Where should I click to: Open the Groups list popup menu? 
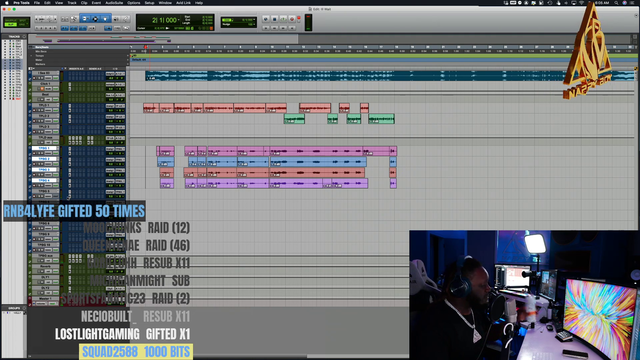pyautogui.click(x=24, y=308)
